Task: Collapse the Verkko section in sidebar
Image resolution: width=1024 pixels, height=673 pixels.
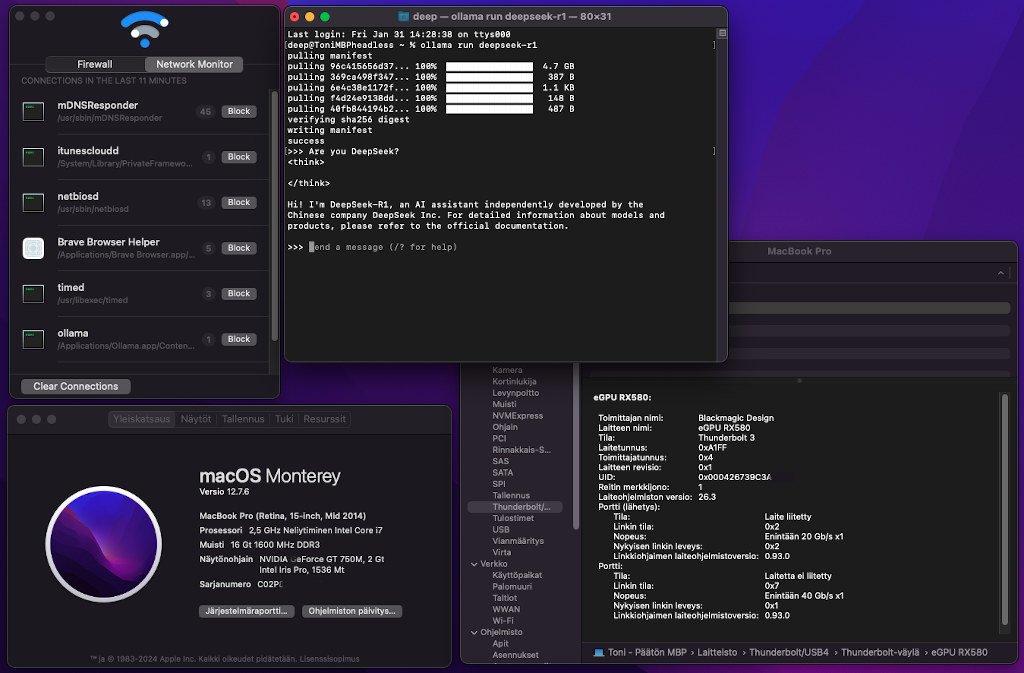Action: (473, 564)
